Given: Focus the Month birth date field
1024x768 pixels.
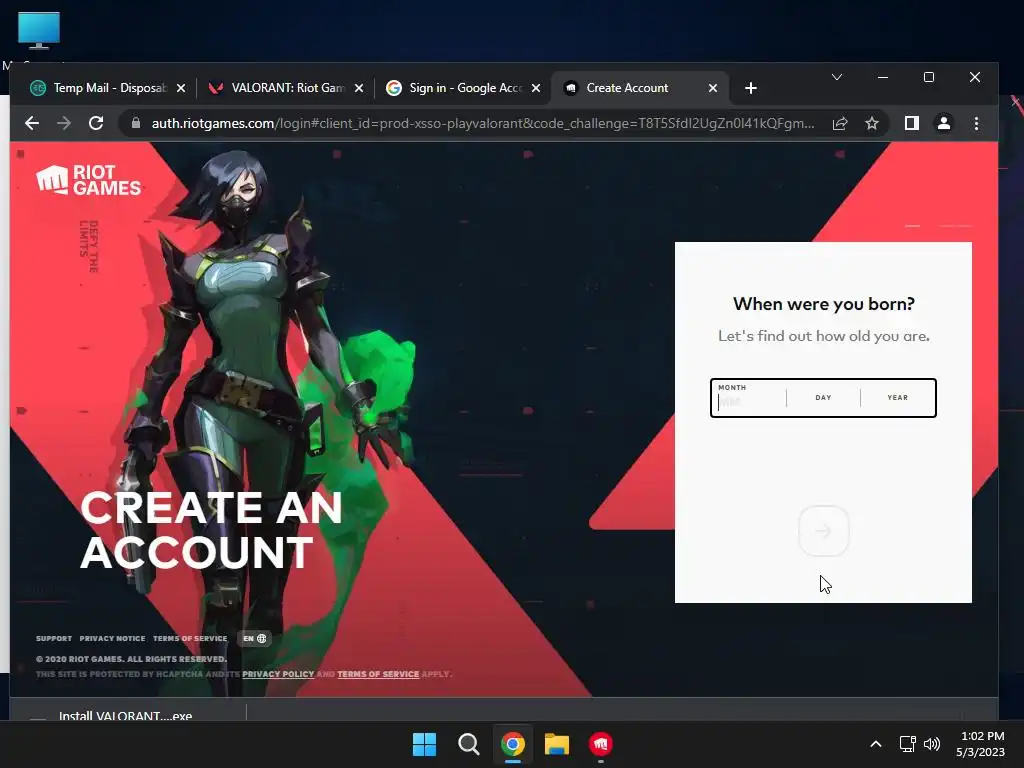Looking at the screenshot, I should click(748, 398).
